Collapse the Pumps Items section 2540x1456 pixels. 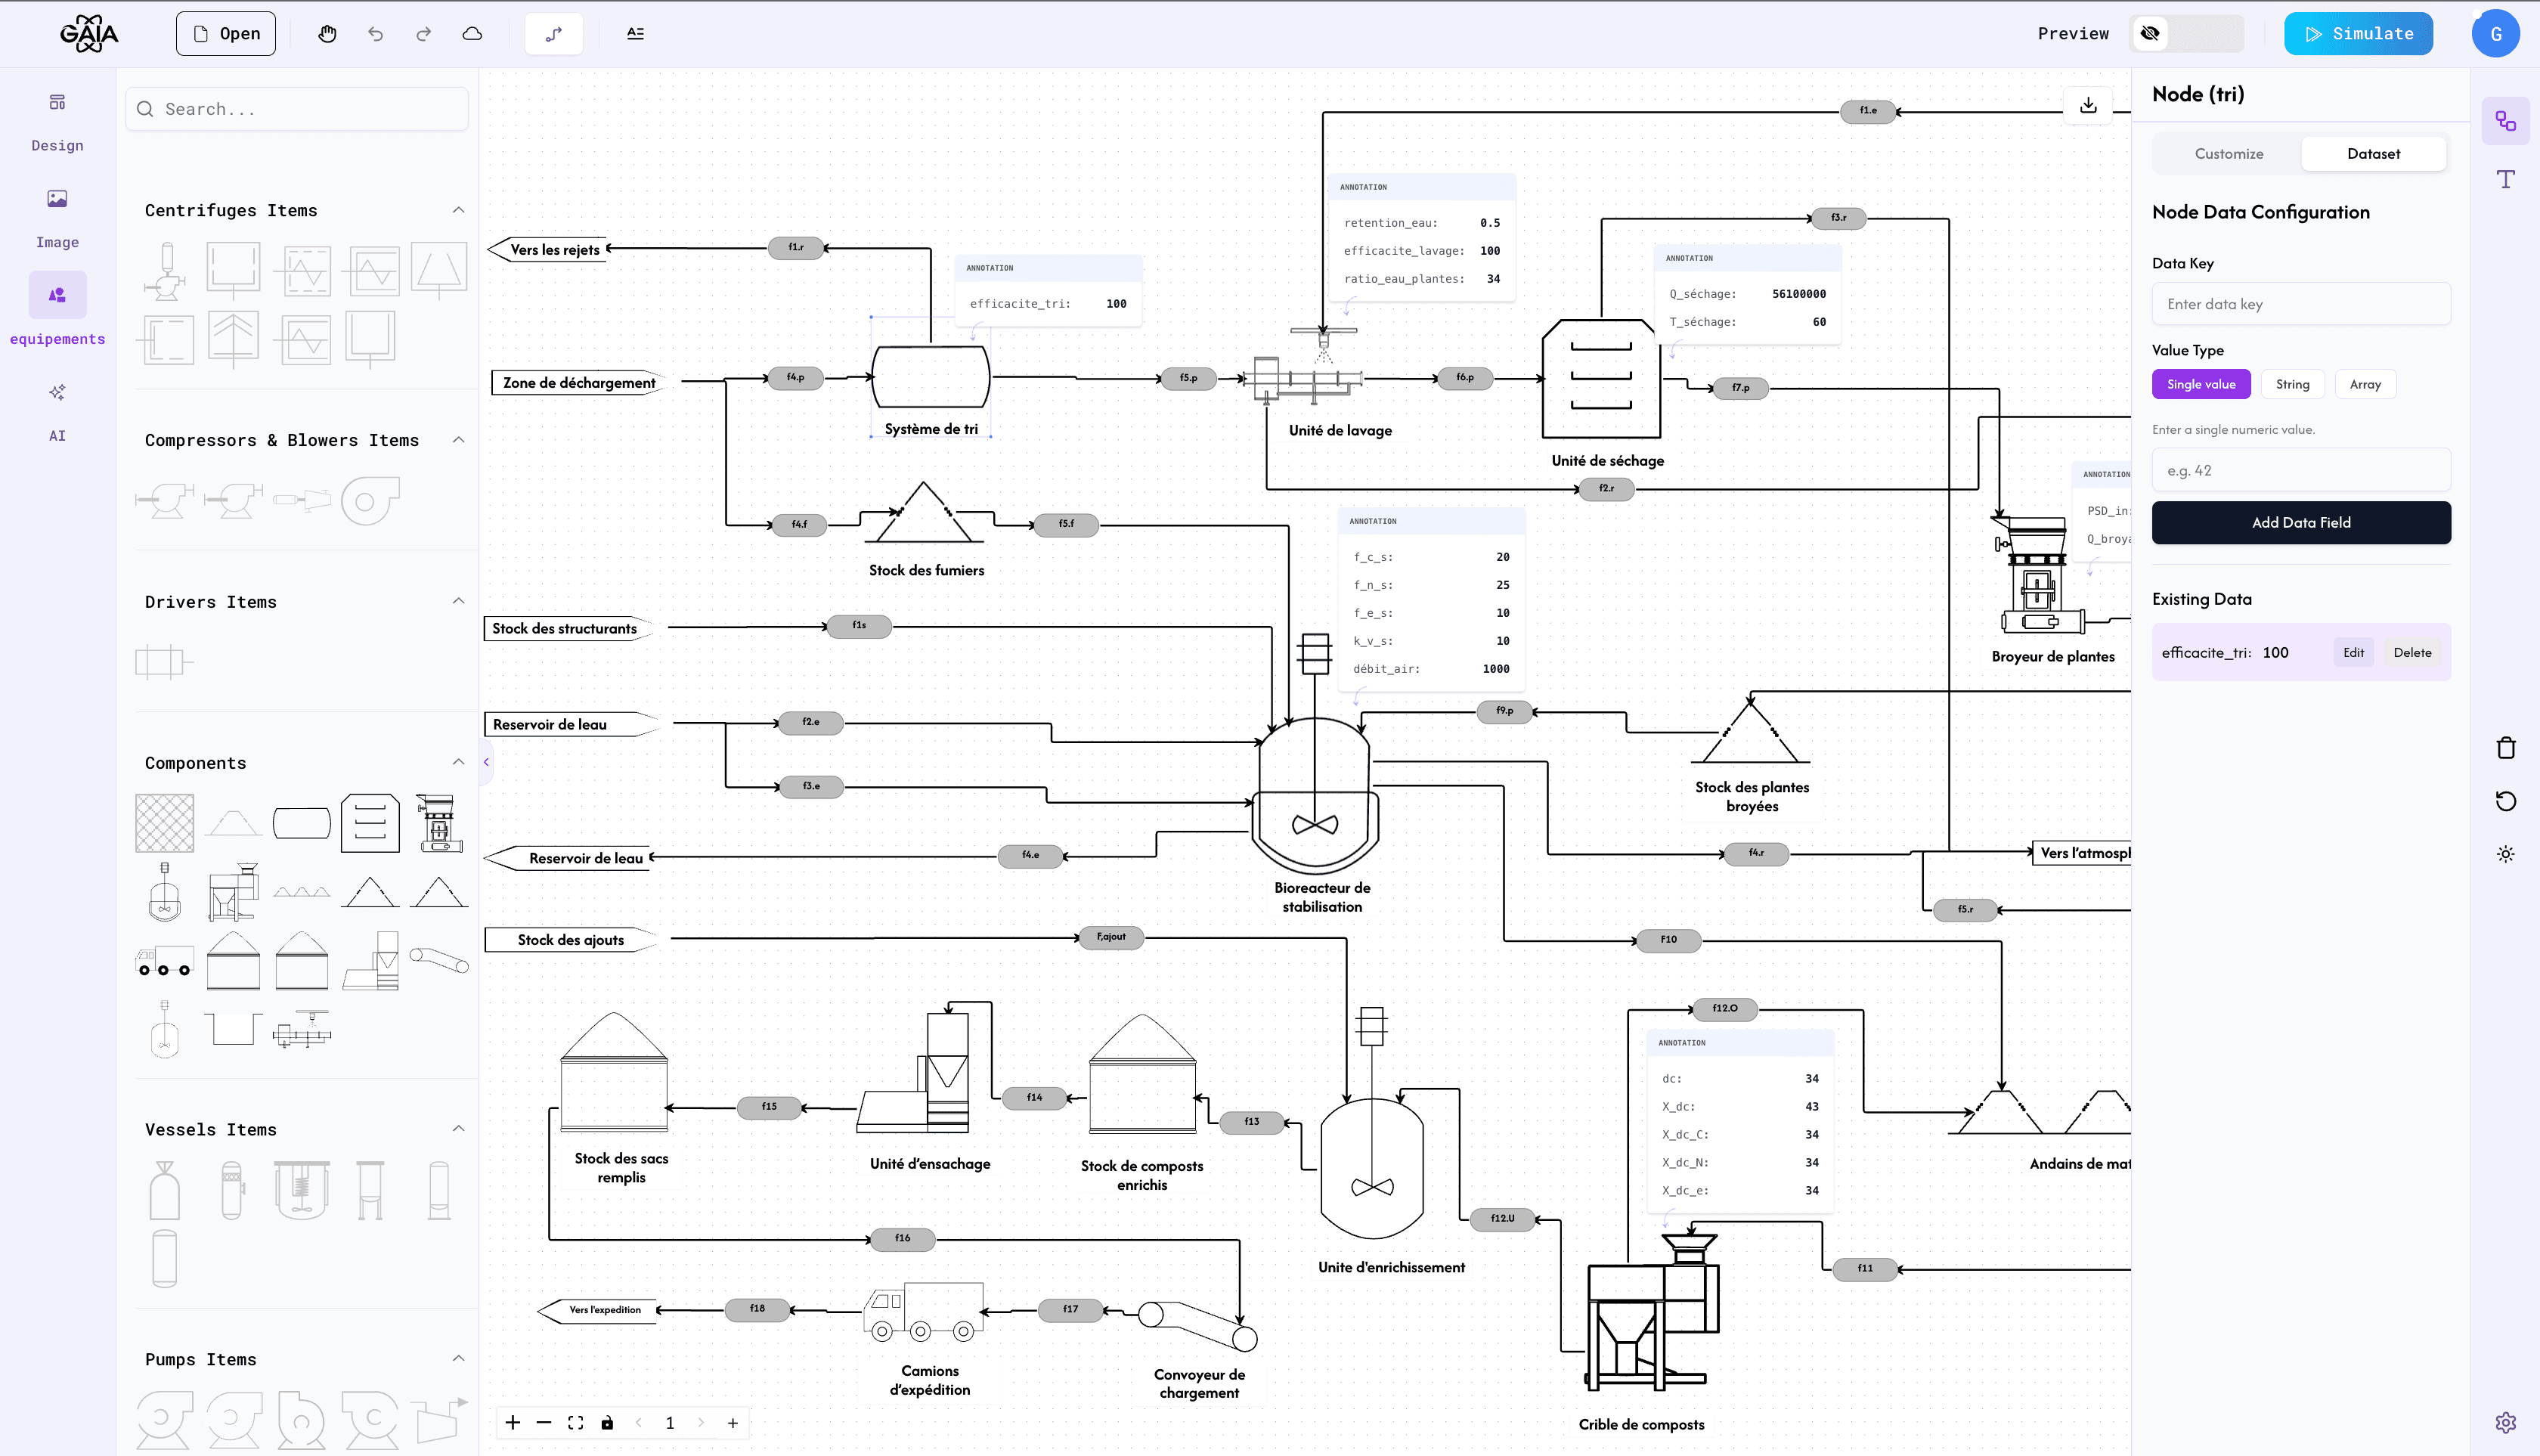(458, 1358)
